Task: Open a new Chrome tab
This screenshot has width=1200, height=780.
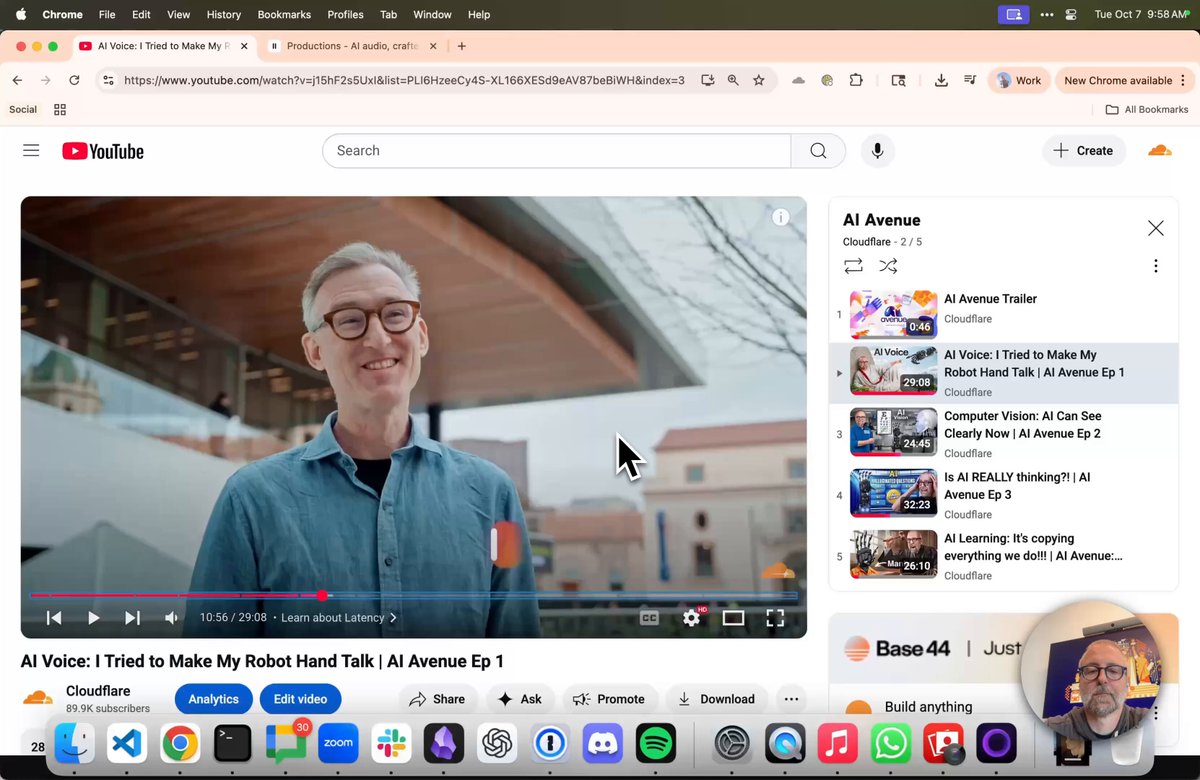Action: click(x=461, y=46)
